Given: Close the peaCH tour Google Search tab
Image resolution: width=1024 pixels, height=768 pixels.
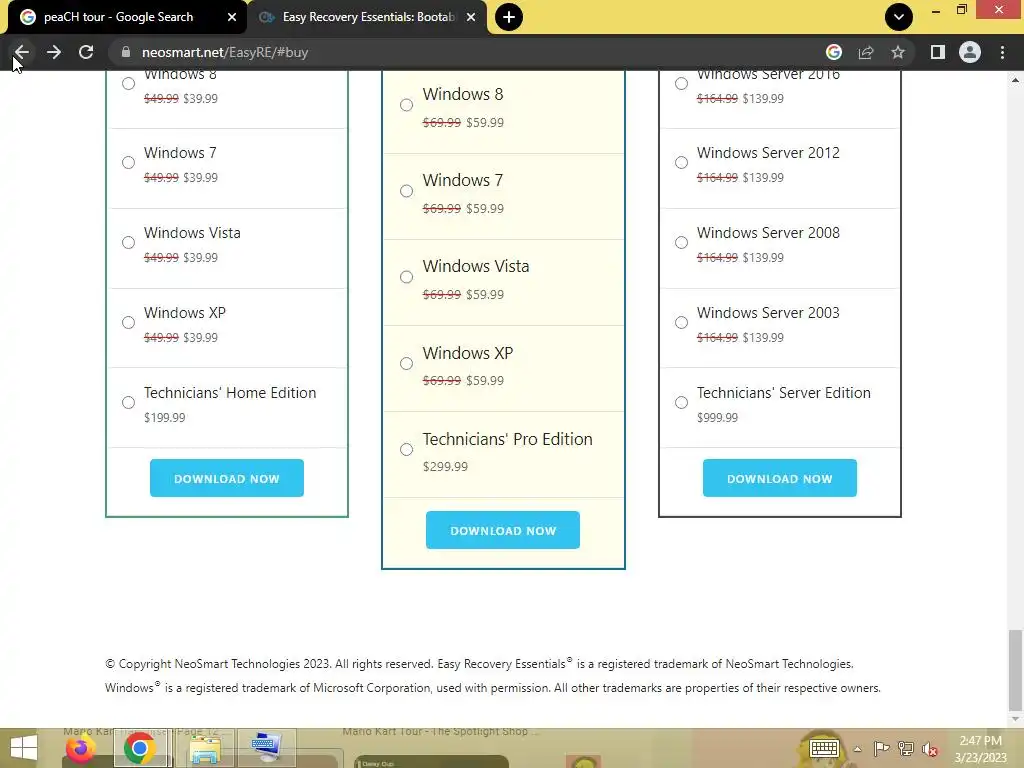Looking at the screenshot, I should pos(232,17).
